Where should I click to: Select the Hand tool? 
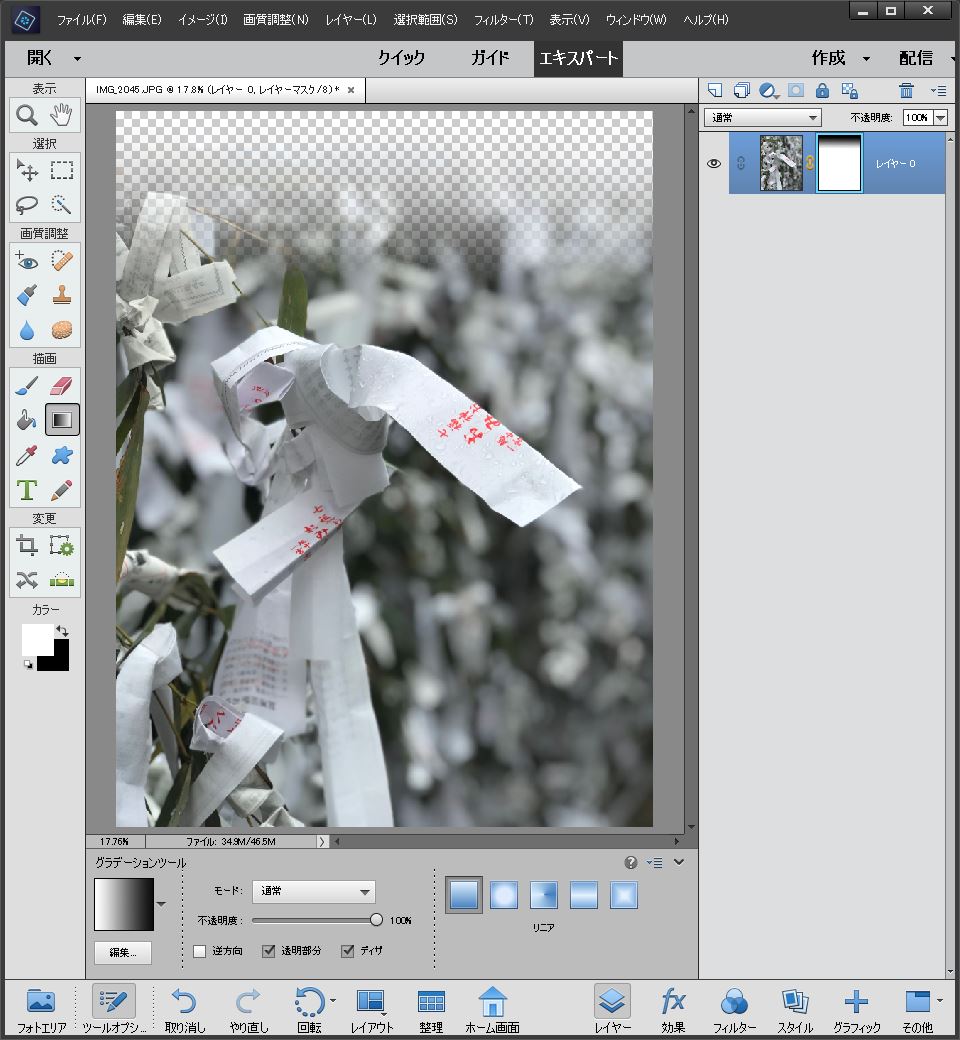click(62, 116)
